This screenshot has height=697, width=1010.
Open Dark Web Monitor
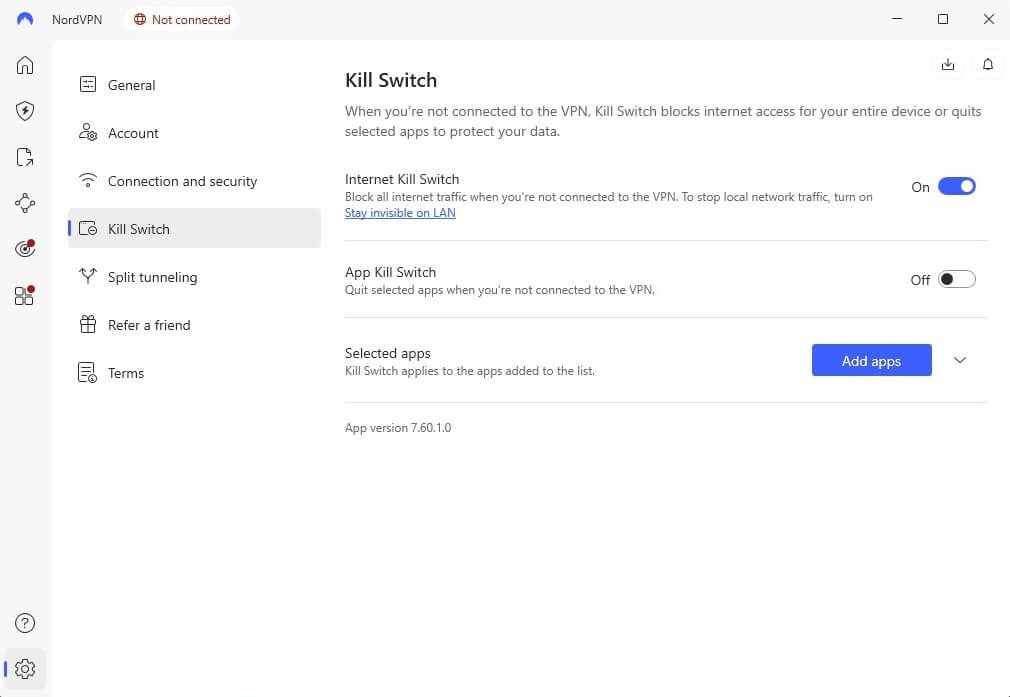coord(24,249)
